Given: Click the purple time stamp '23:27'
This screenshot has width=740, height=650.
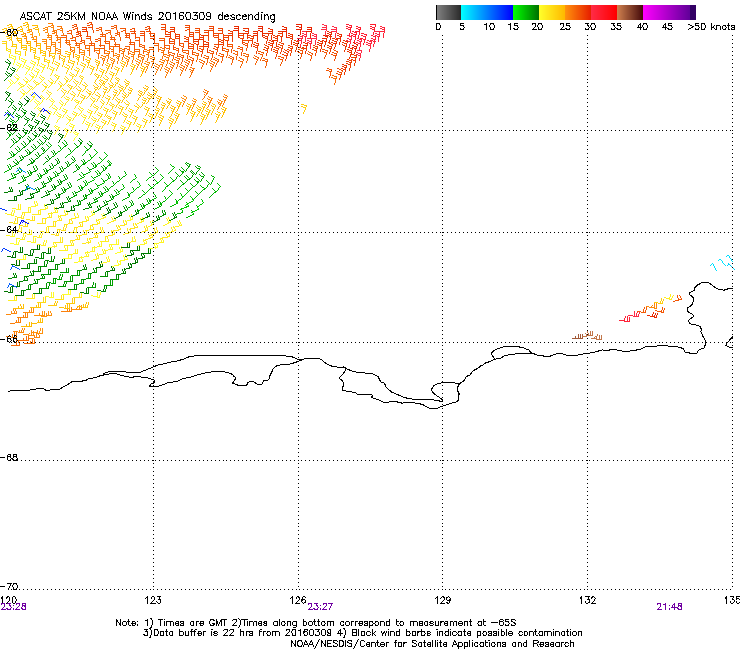Looking at the screenshot, I should tap(320, 607).
